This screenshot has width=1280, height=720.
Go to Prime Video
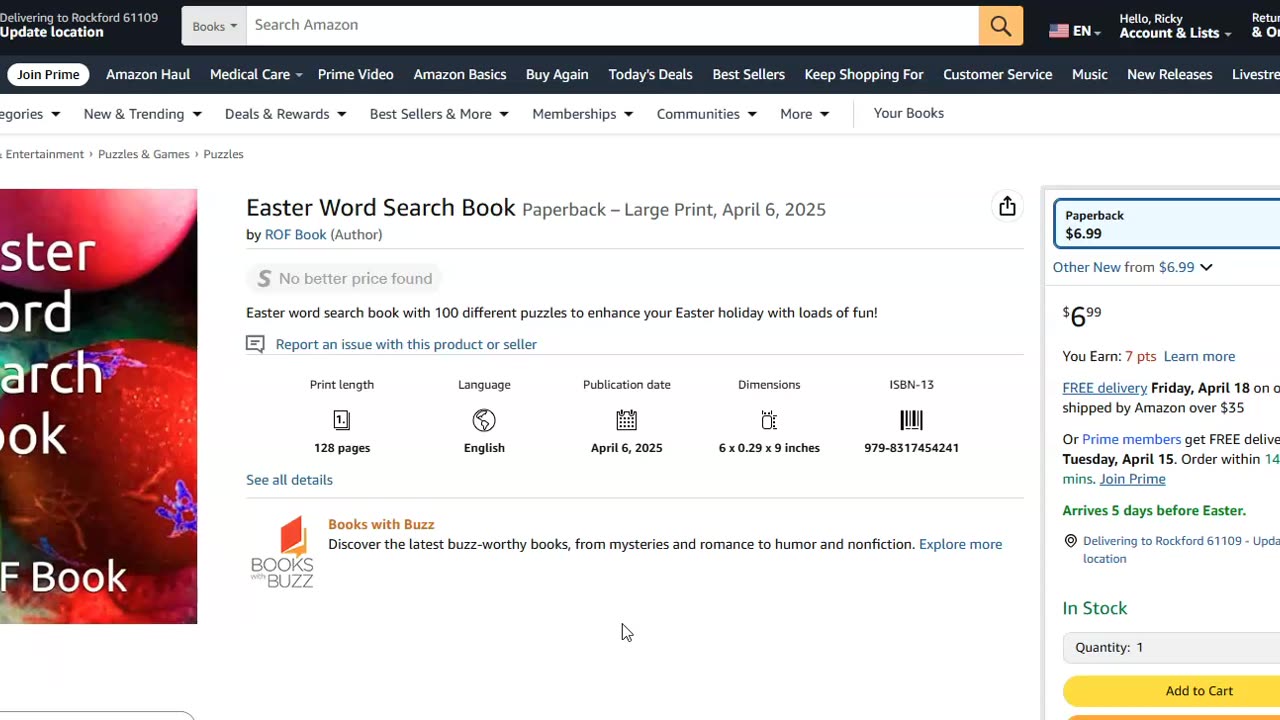(x=355, y=74)
